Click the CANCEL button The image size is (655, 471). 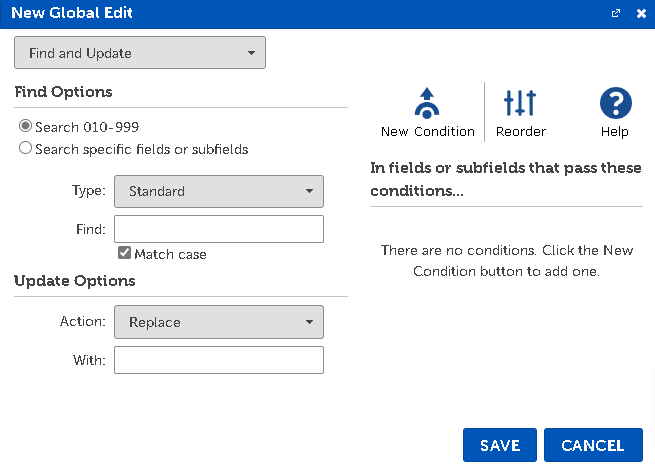pos(593,446)
